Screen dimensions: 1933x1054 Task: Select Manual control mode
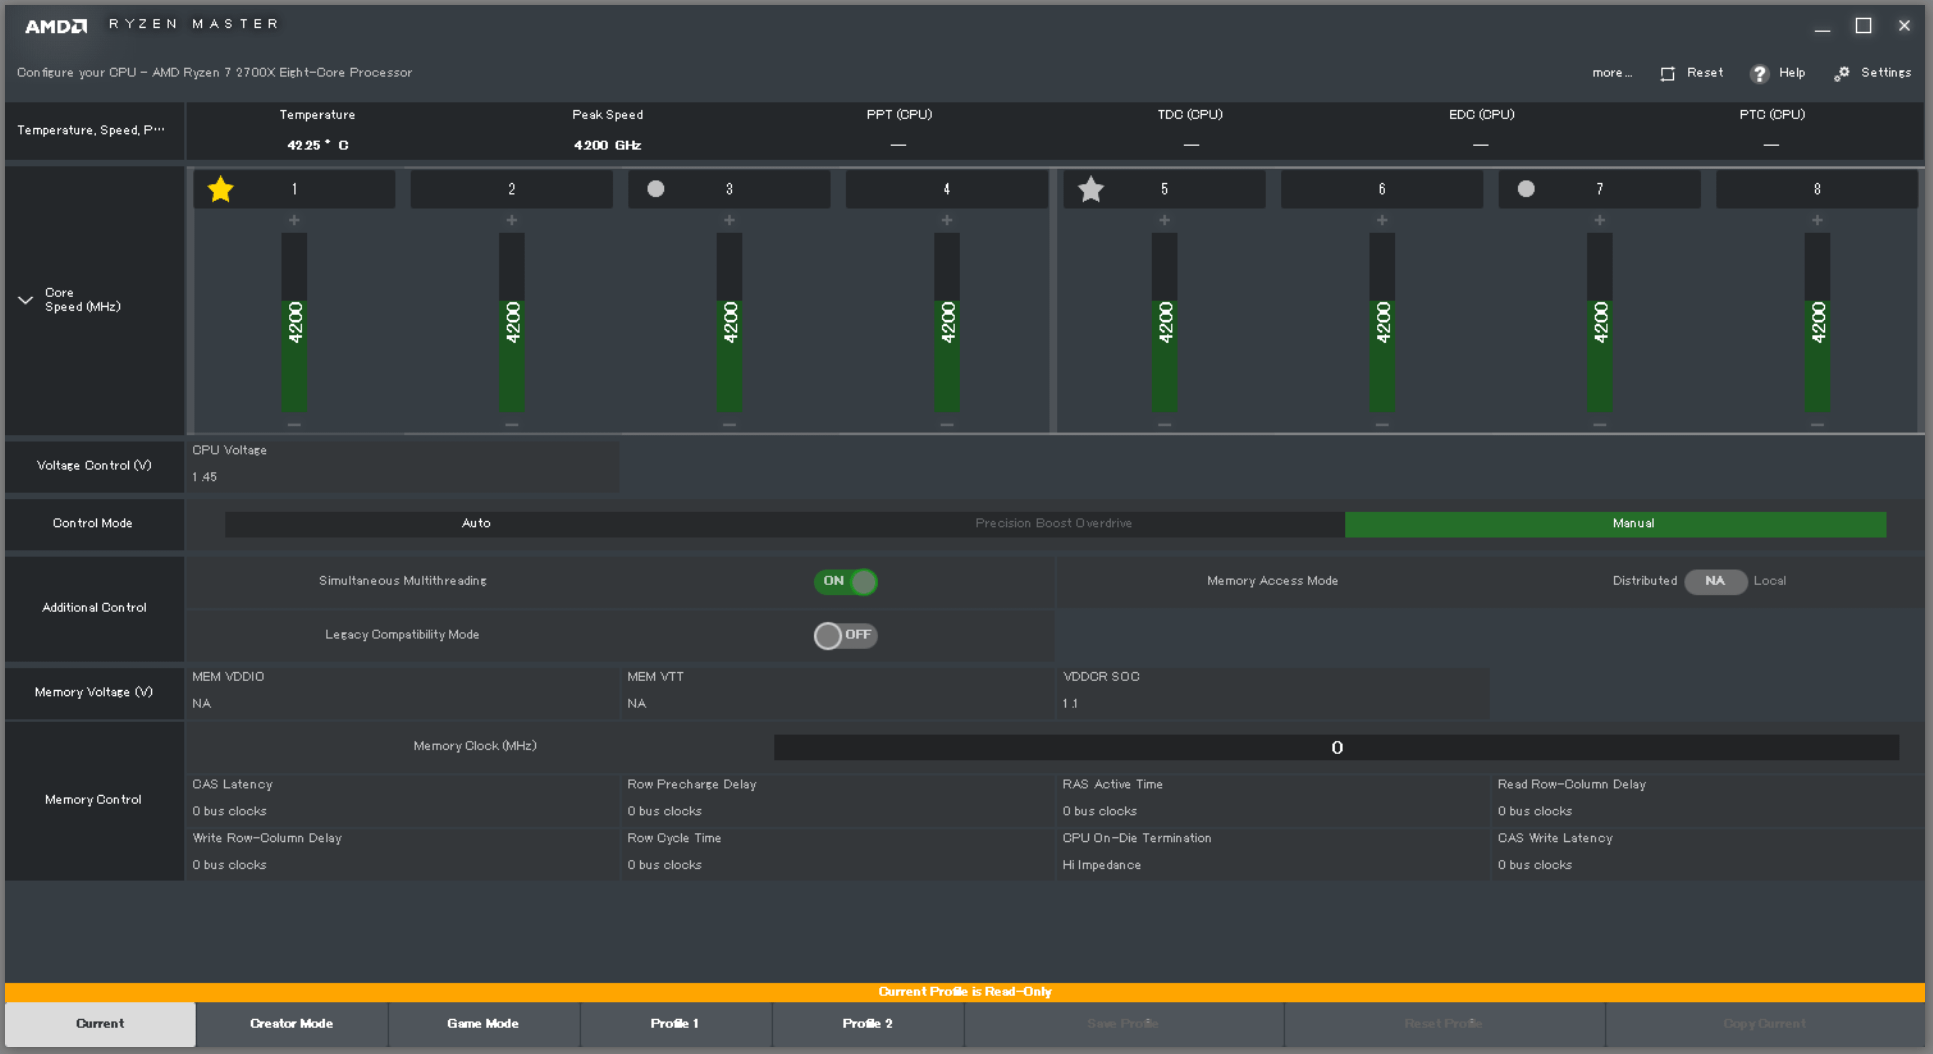click(1615, 524)
